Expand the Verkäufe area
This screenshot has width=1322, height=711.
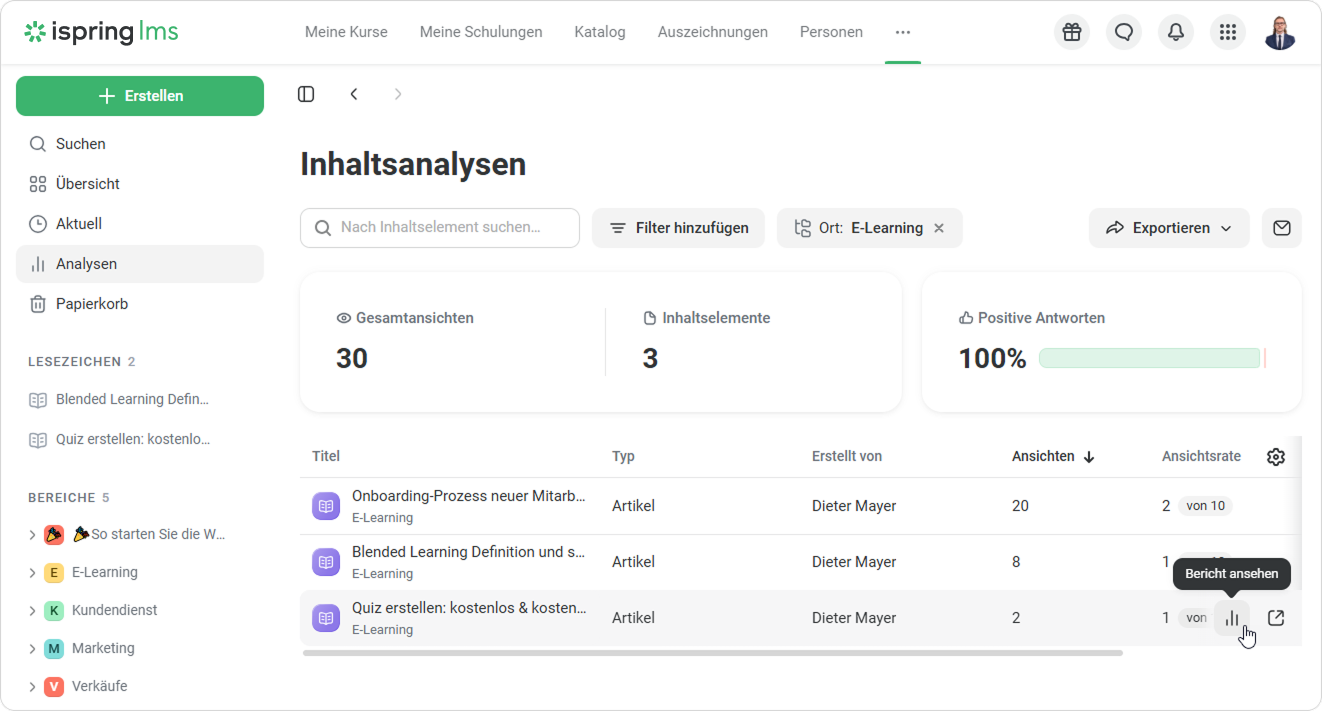point(32,687)
